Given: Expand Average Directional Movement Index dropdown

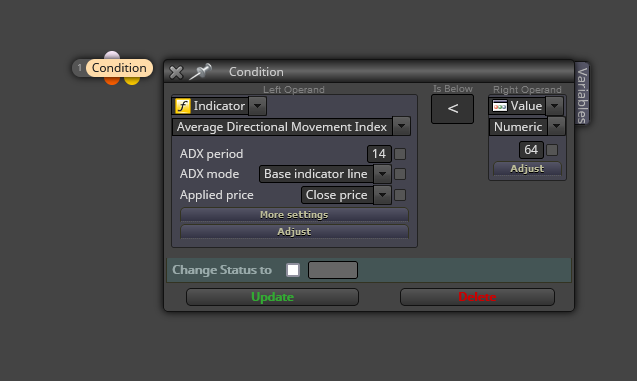Looking at the screenshot, I should pos(401,126).
